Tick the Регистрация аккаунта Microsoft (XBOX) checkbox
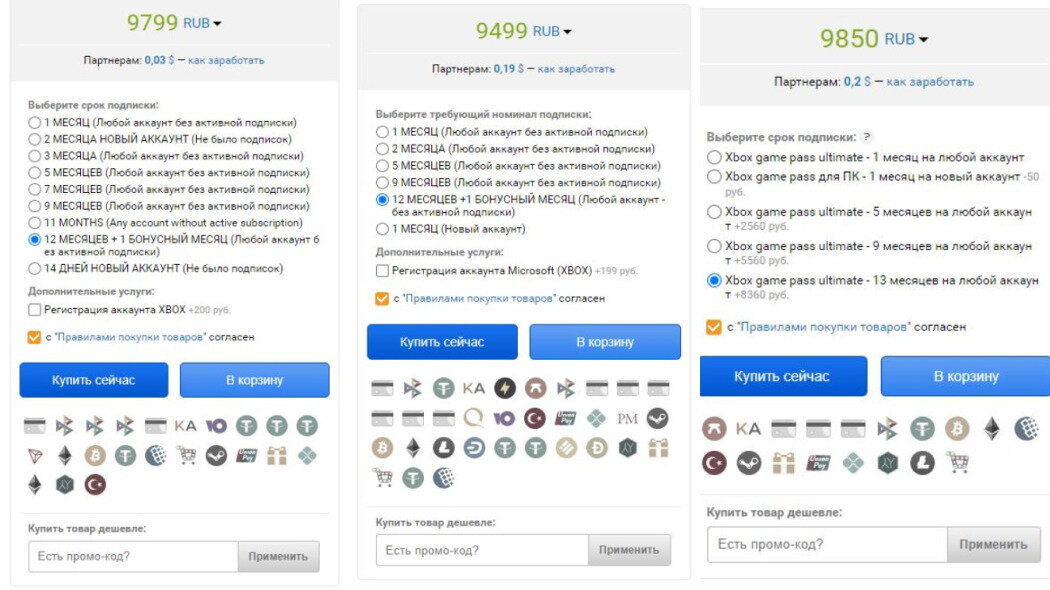This screenshot has width=1050, height=590. point(382,271)
